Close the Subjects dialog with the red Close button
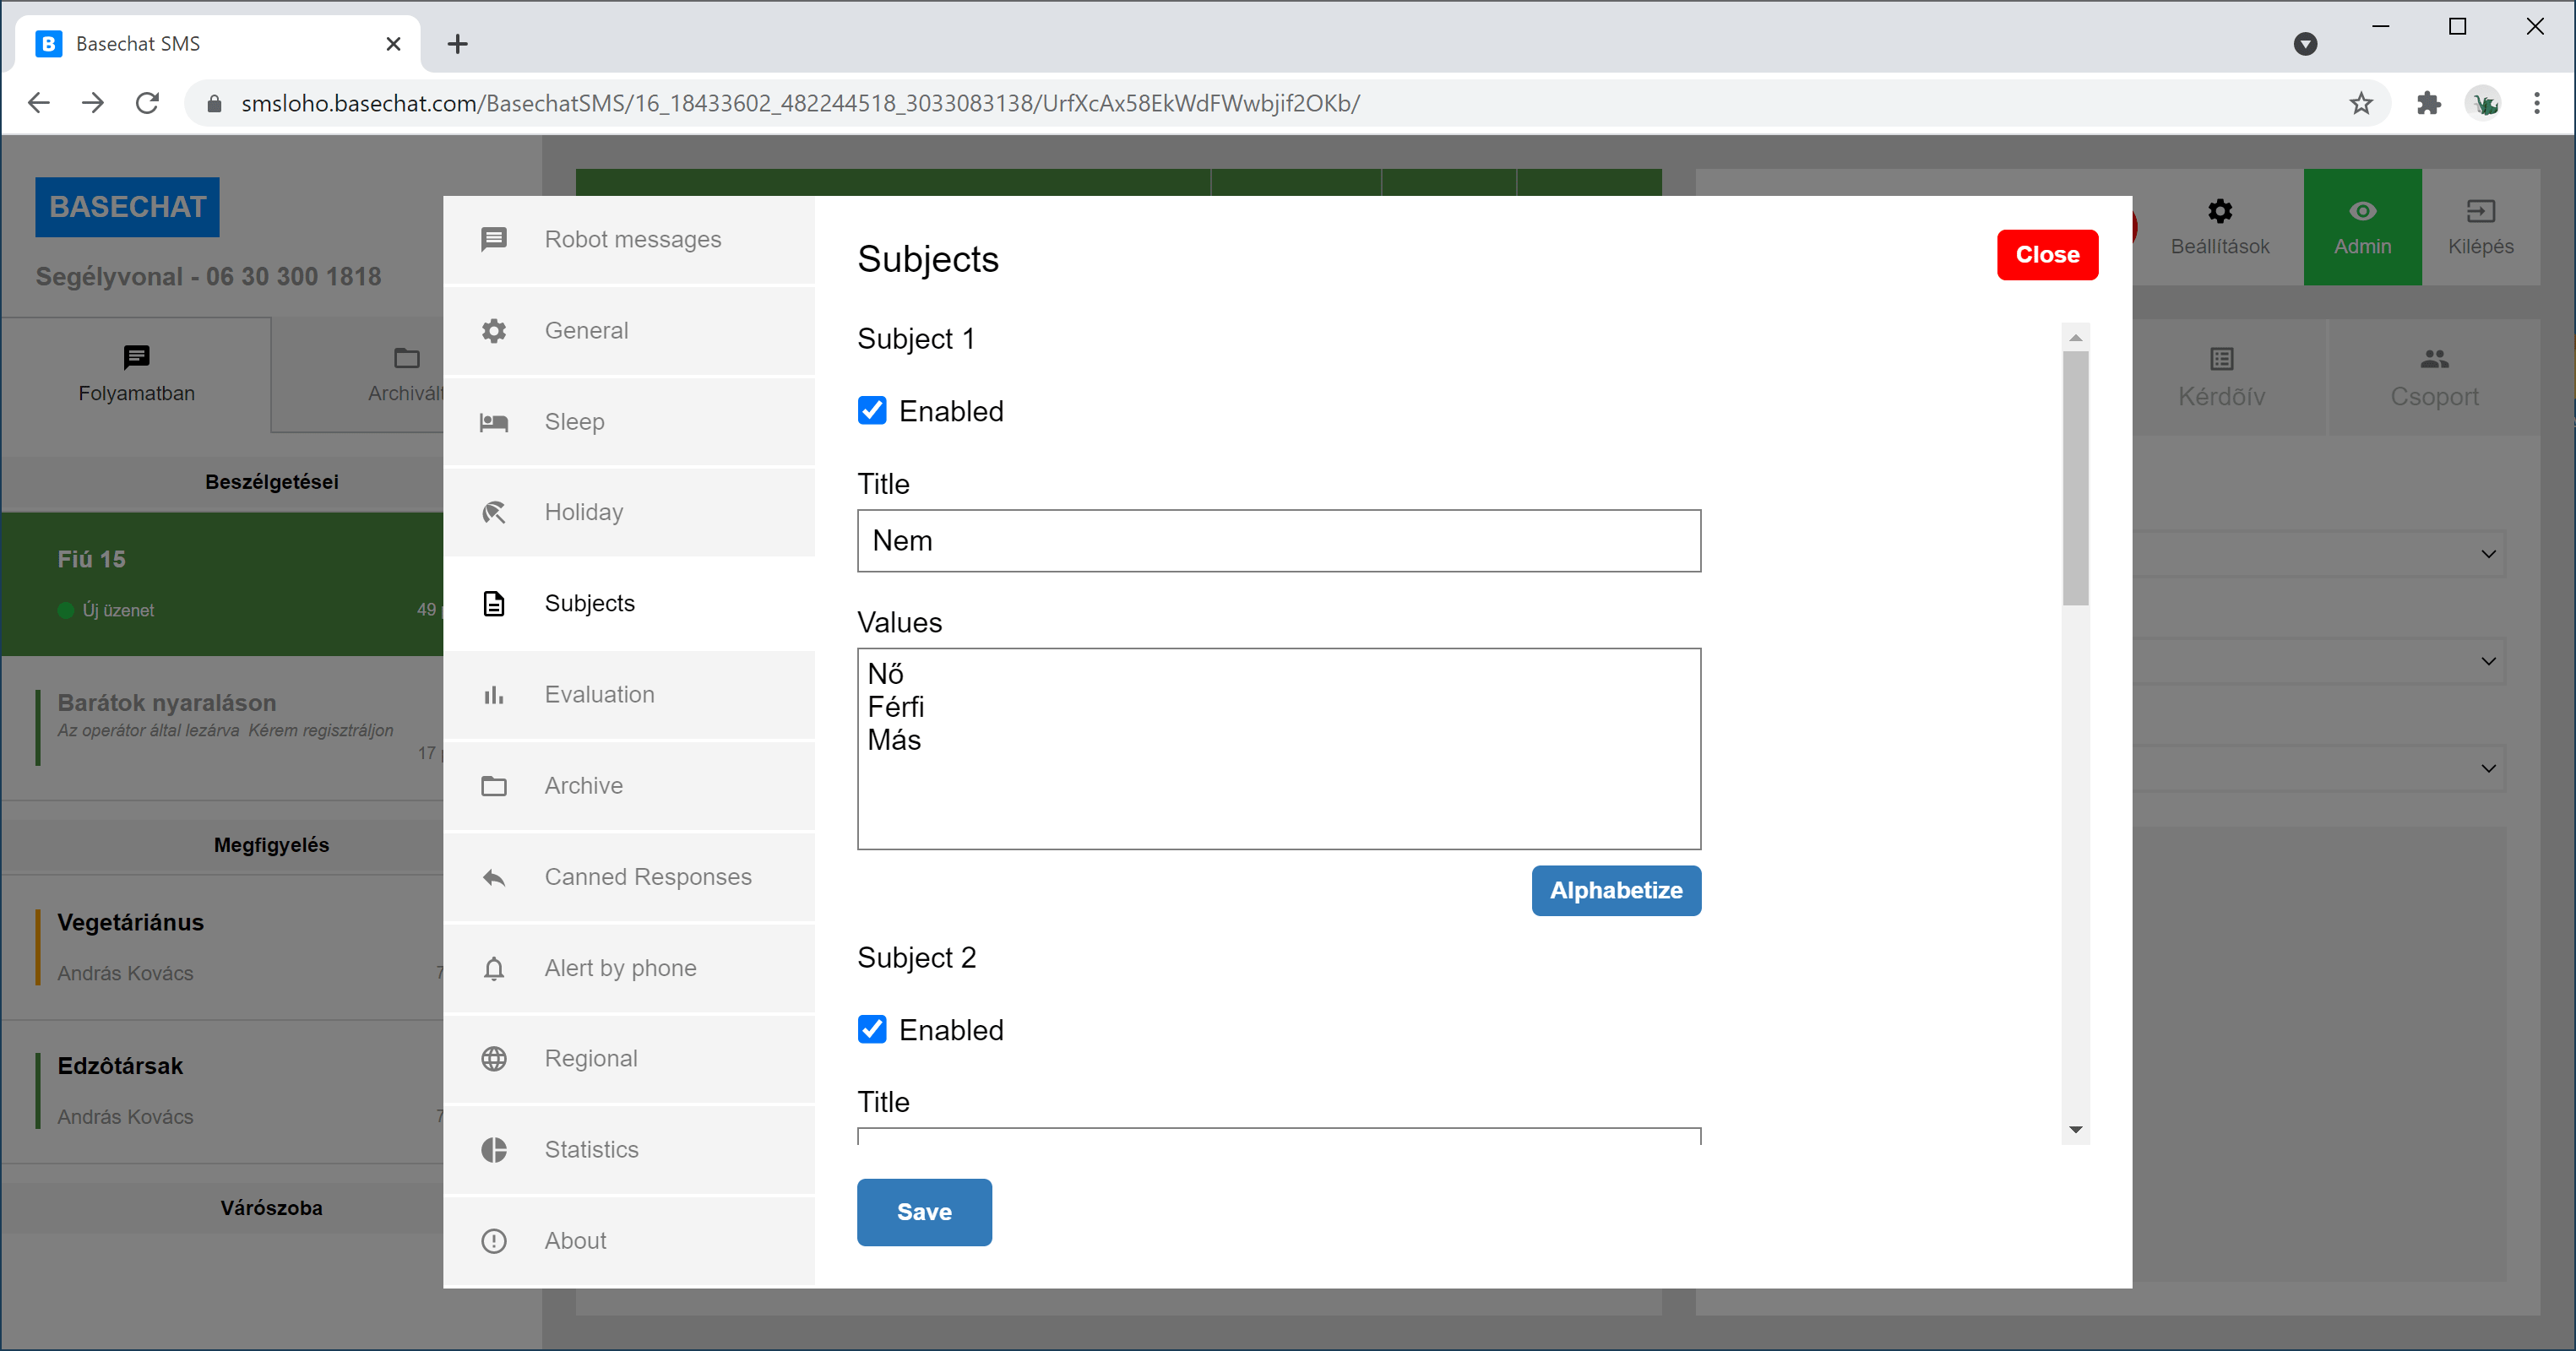2576x1351 pixels. coord(2047,255)
